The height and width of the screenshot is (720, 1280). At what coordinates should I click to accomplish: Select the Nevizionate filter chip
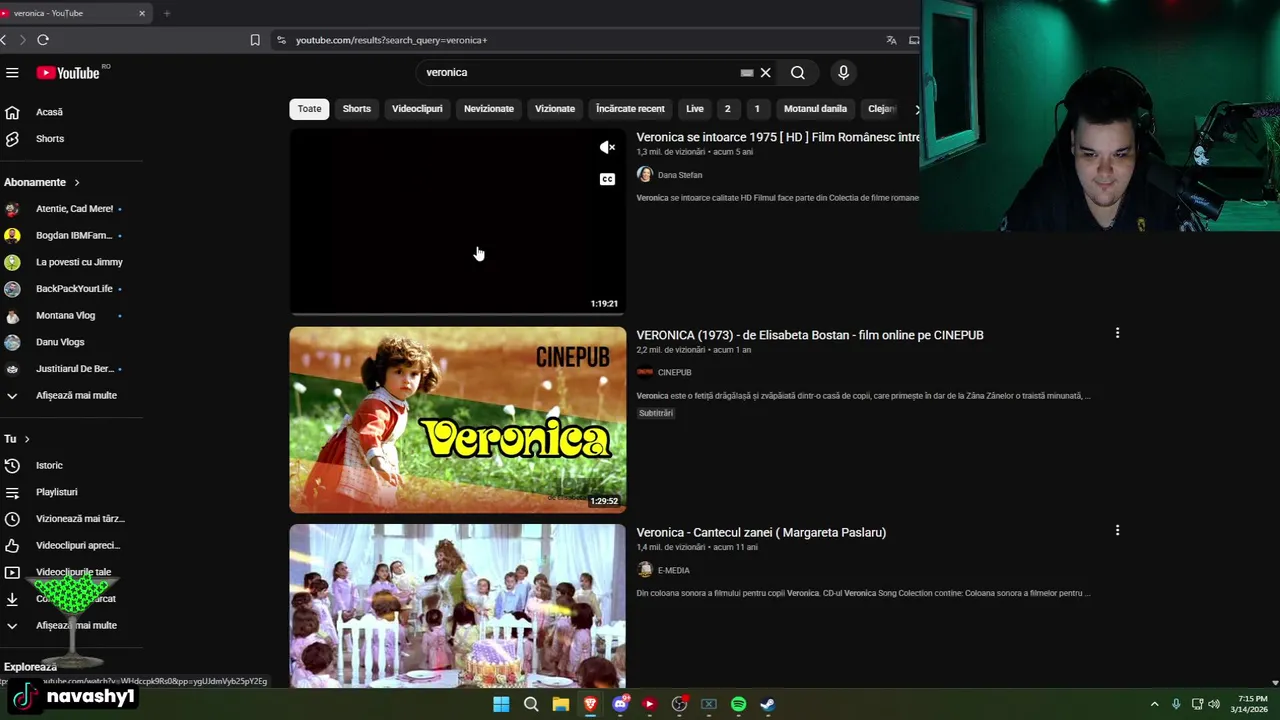click(489, 109)
